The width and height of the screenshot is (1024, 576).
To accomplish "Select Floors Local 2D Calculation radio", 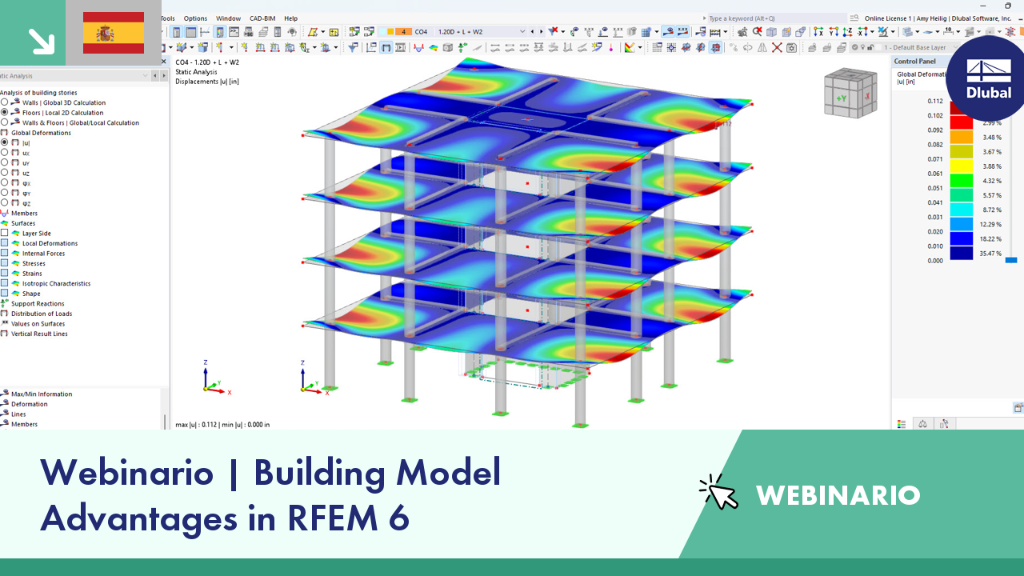I will coord(5,112).
